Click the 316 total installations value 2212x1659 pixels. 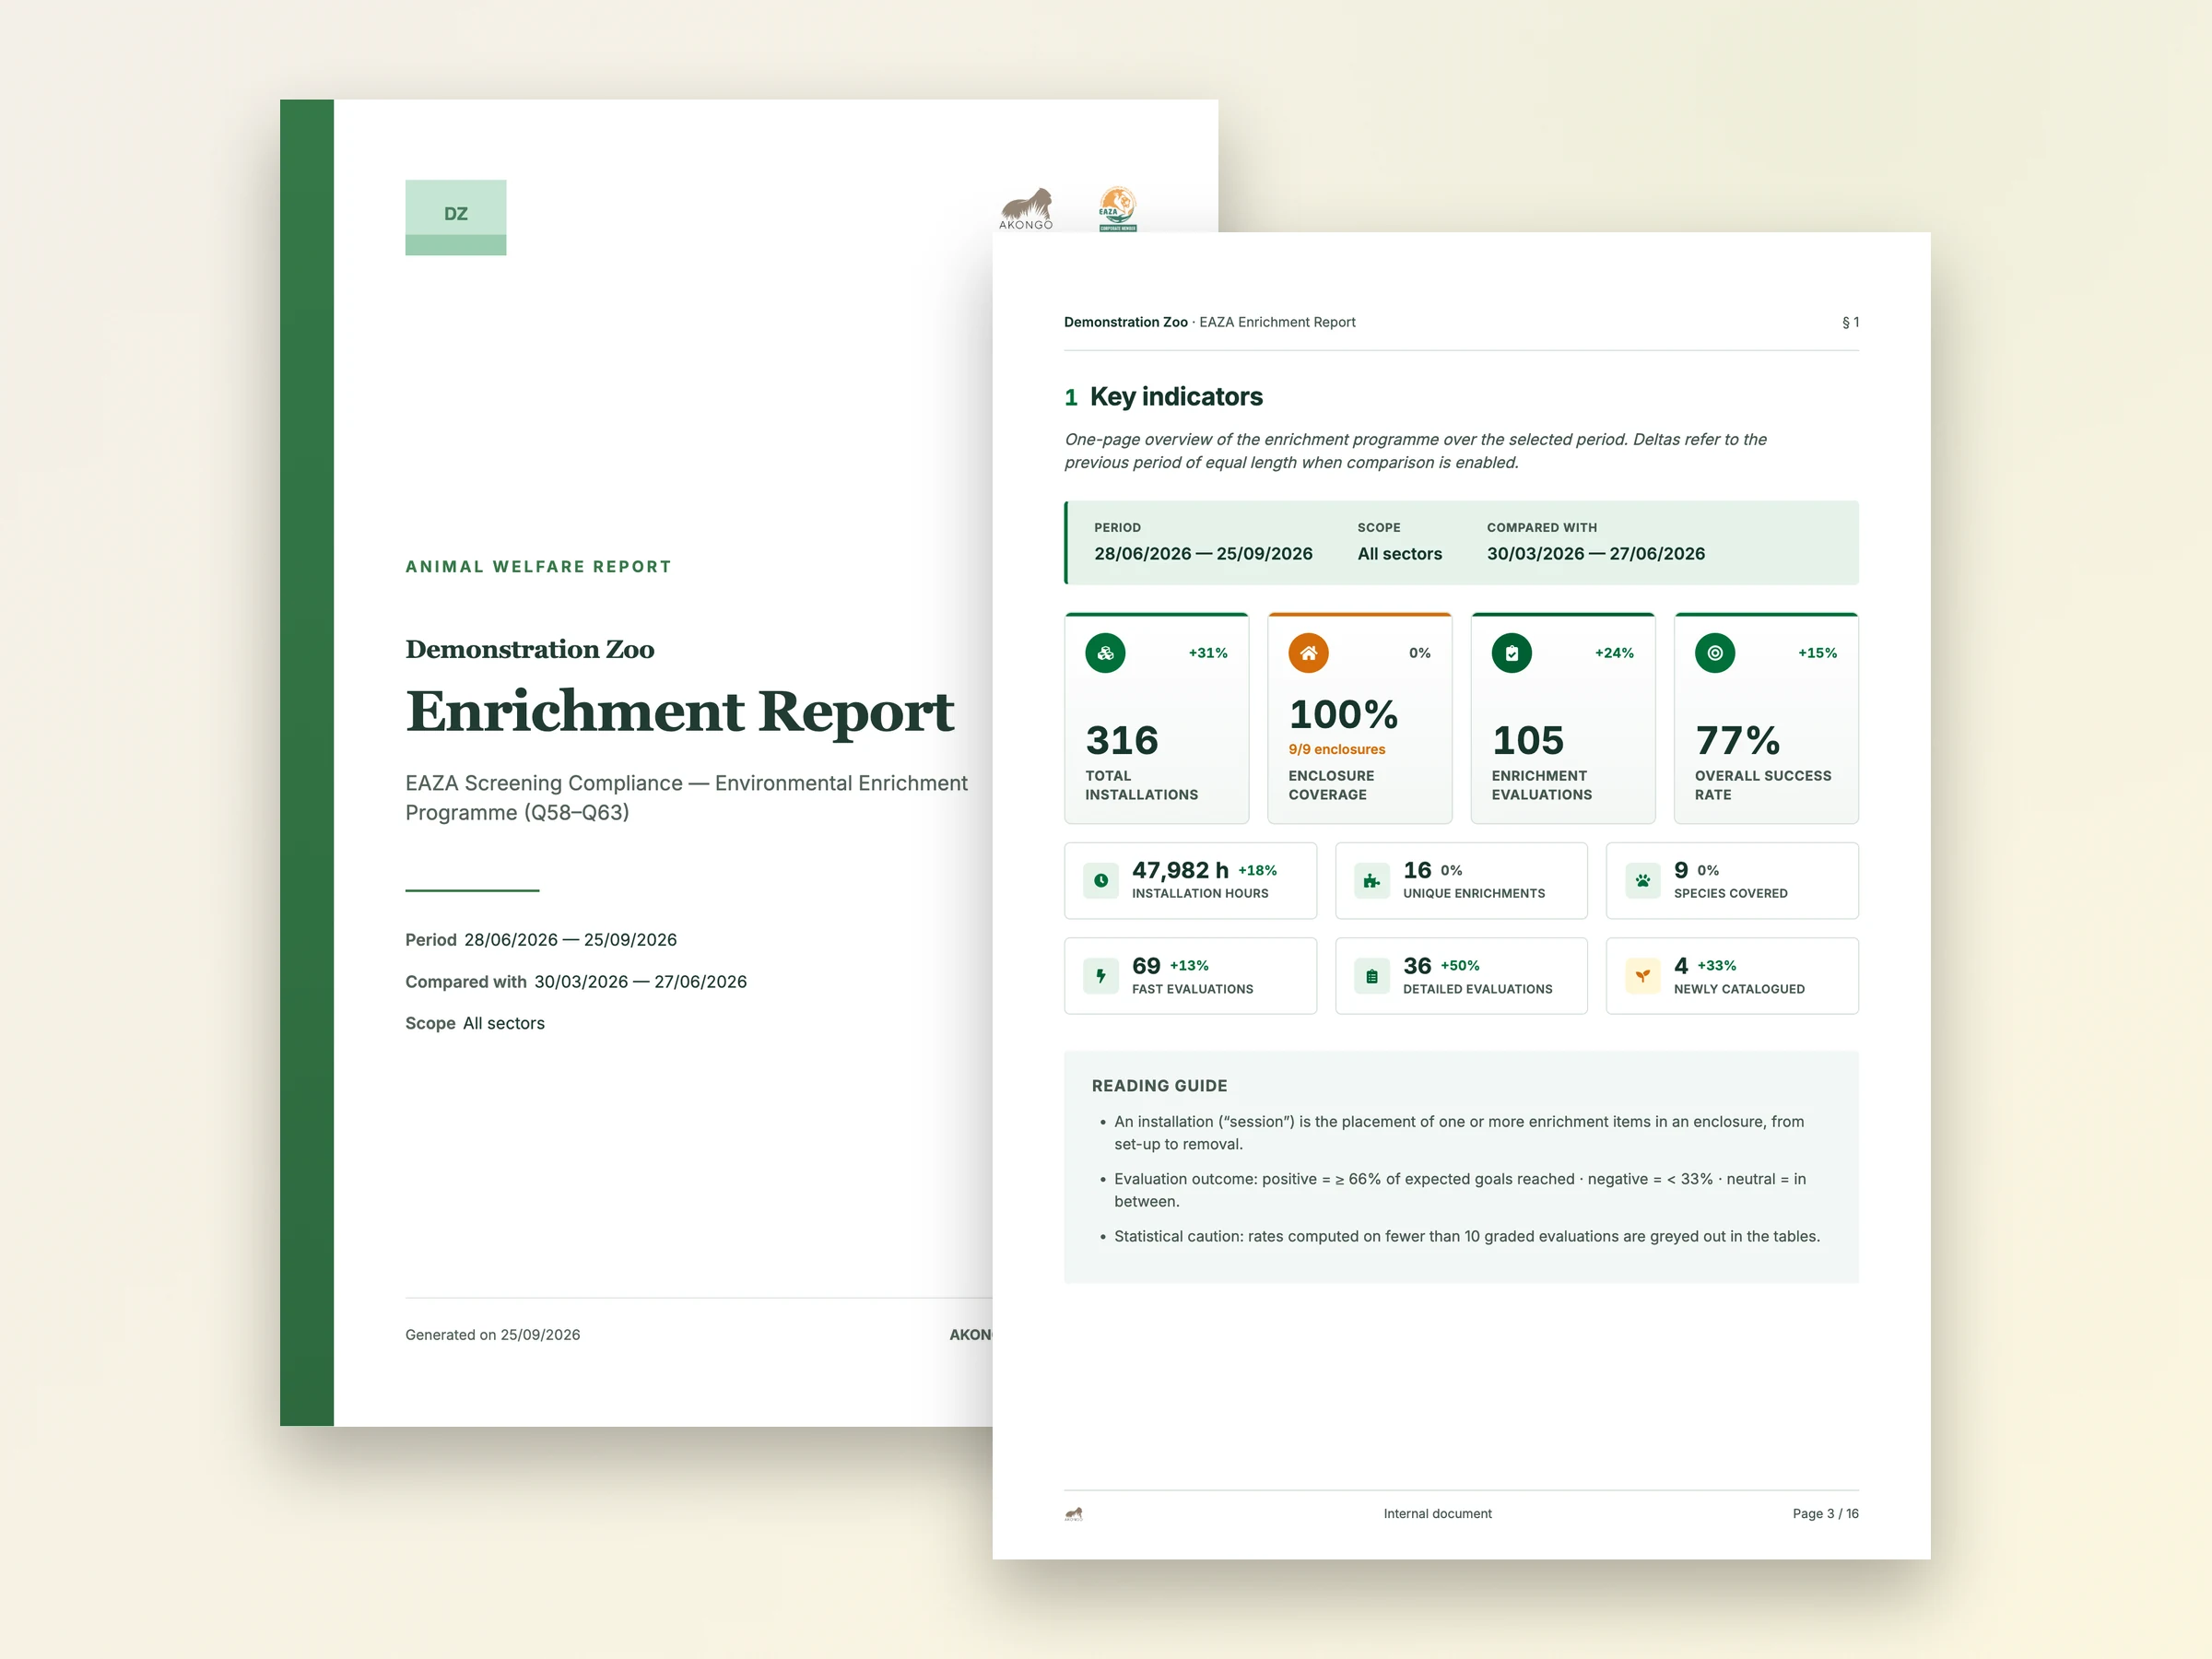(x=1122, y=741)
